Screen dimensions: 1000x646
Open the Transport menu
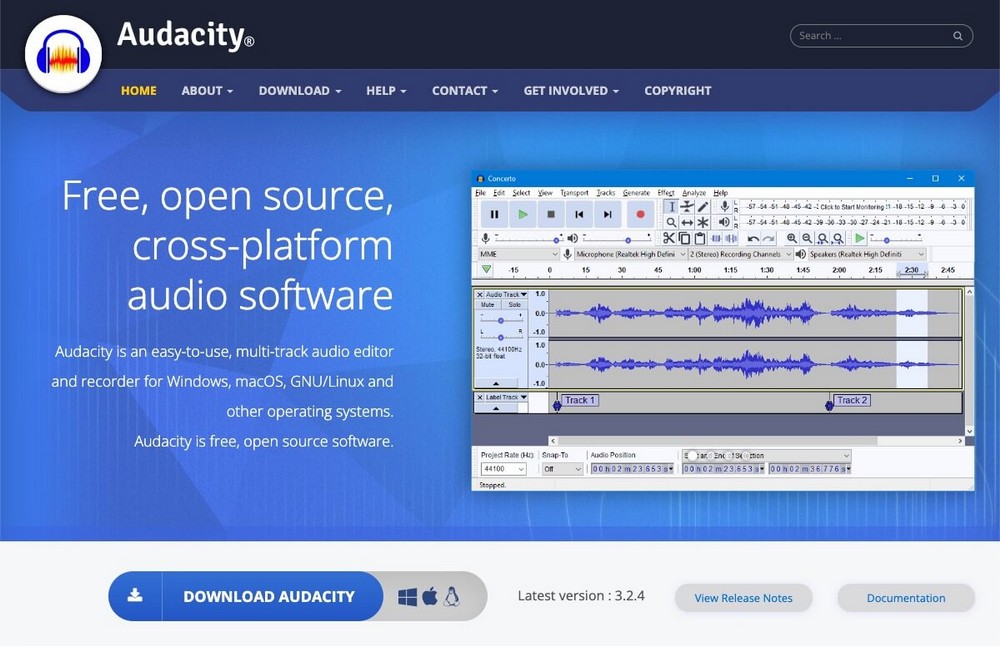click(x=575, y=193)
